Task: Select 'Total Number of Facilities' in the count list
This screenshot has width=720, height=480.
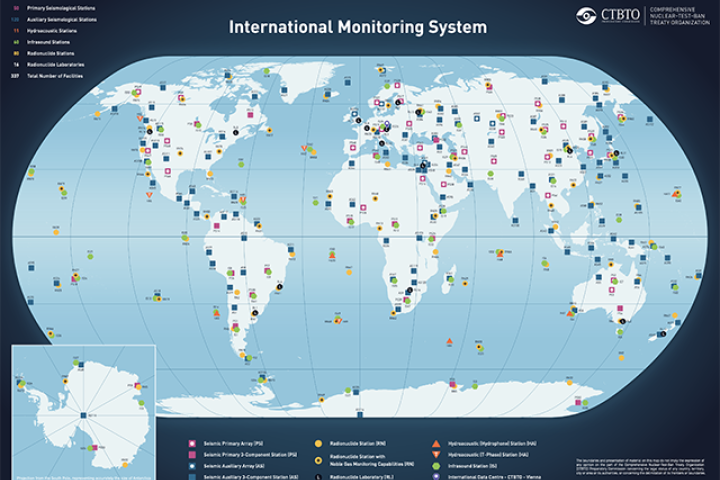Action: pyautogui.click(x=55, y=76)
